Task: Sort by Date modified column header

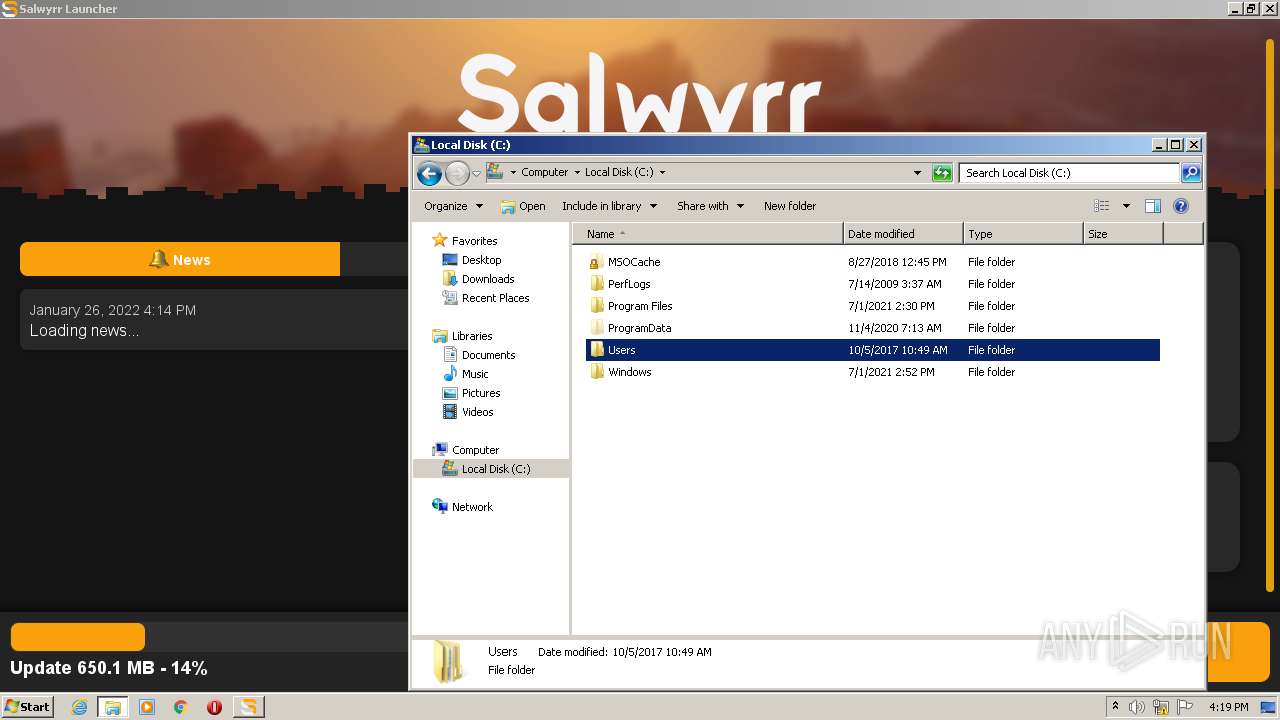Action: [903, 234]
